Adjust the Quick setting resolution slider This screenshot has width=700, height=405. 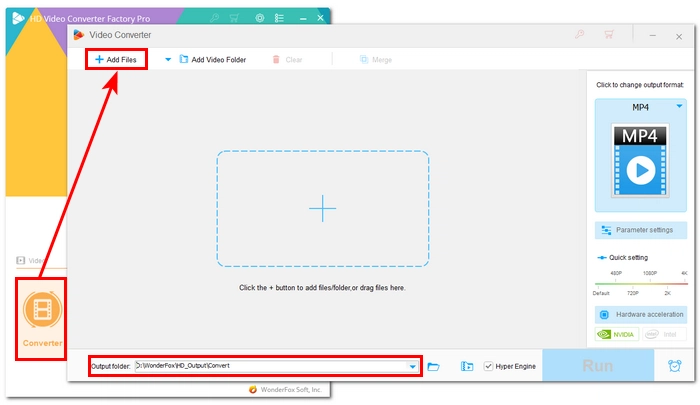tap(641, 283)
